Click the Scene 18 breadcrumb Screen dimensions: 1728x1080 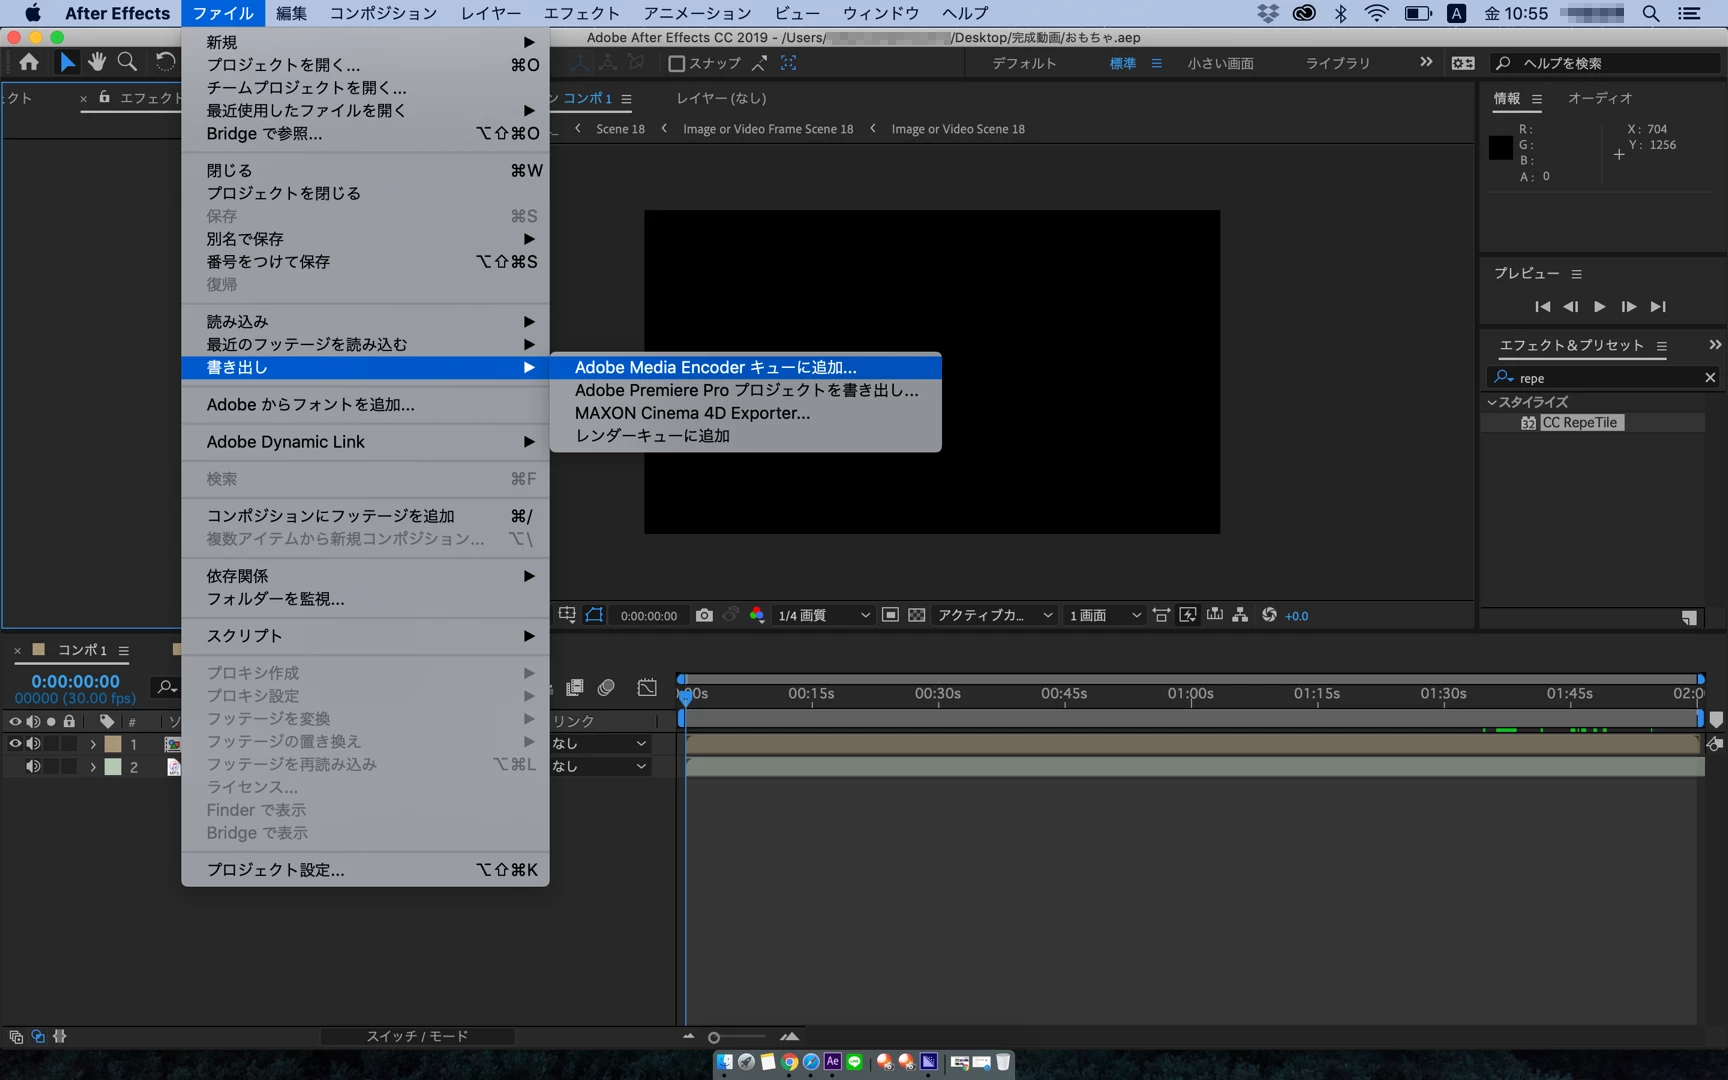point(620,129)
